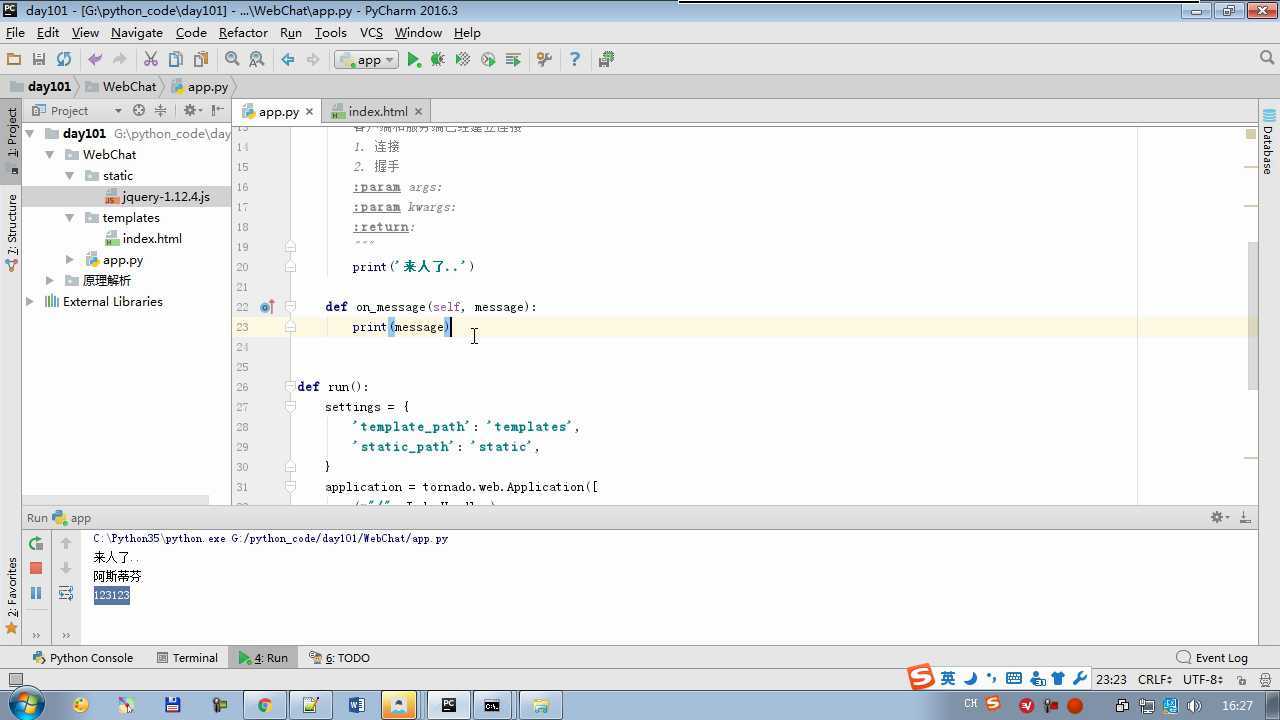Click the UTF-8 encoding status entry
The width and height of the screenshot is (1280, 720).
(1202, 679)
